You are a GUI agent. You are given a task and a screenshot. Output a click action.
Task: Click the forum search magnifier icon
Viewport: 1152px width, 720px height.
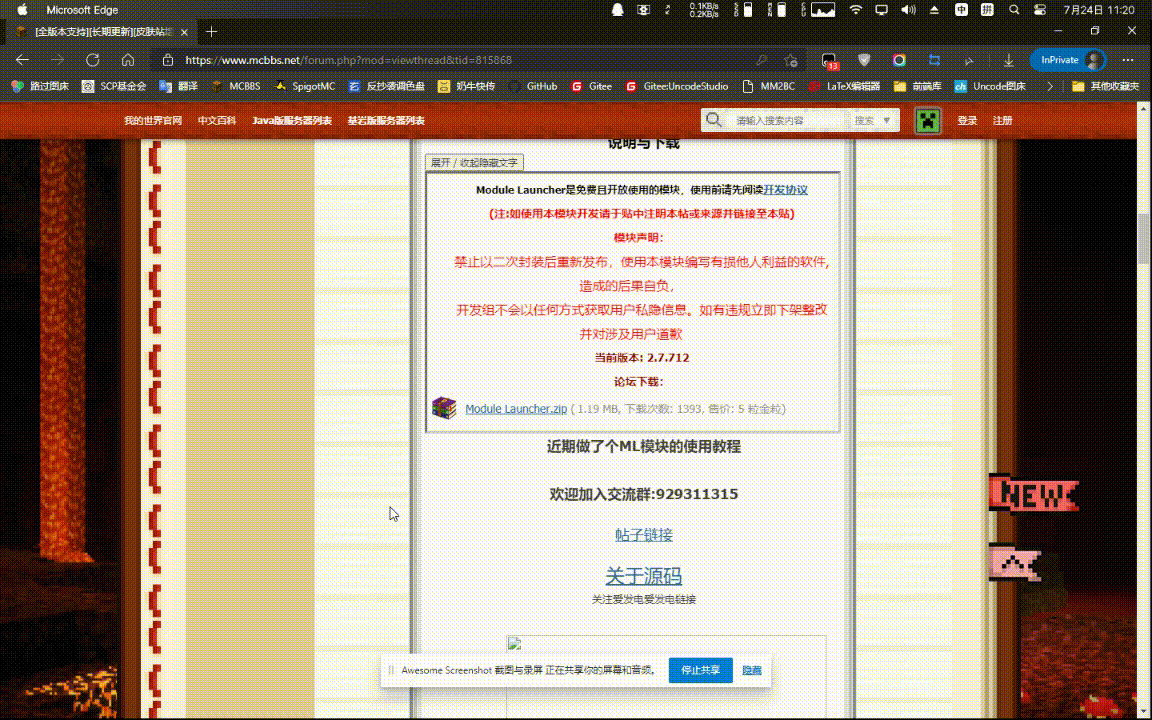coord(713,120)
